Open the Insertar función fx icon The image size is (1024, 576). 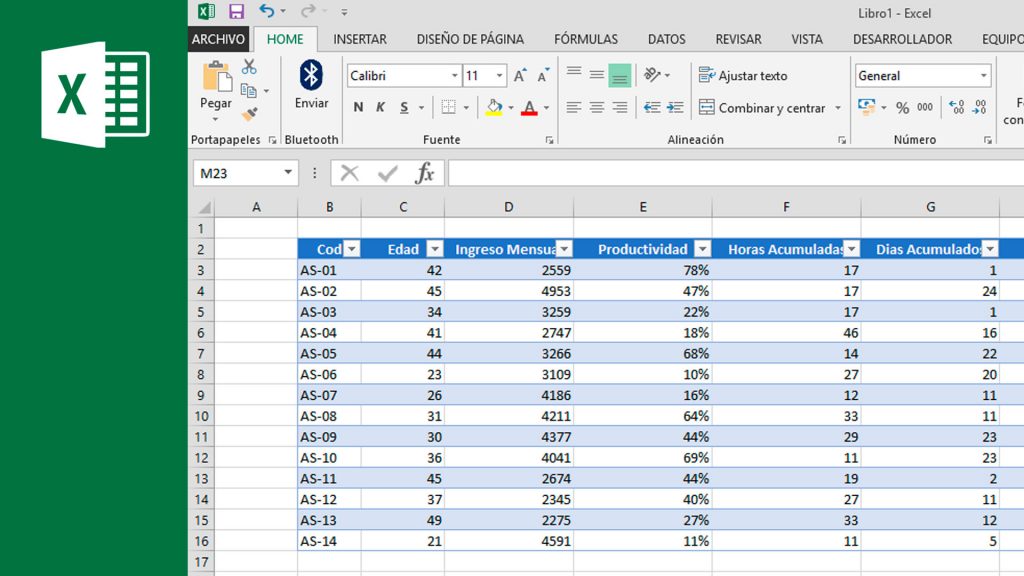pos(424,172)
